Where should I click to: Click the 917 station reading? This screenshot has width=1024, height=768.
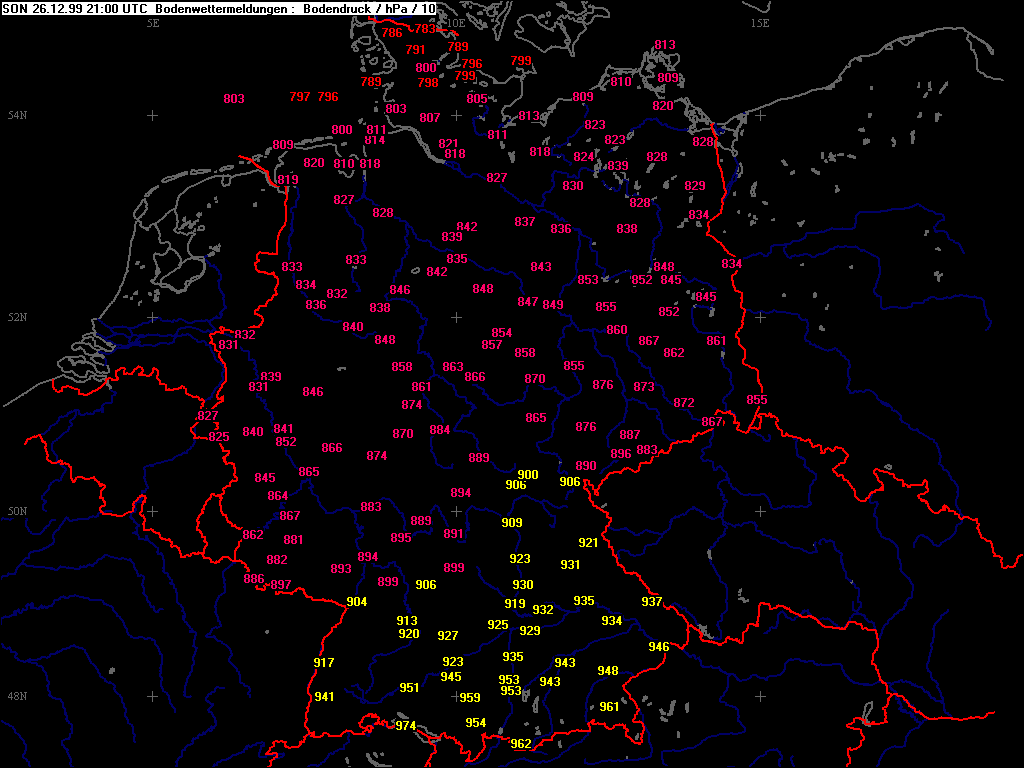324,663
